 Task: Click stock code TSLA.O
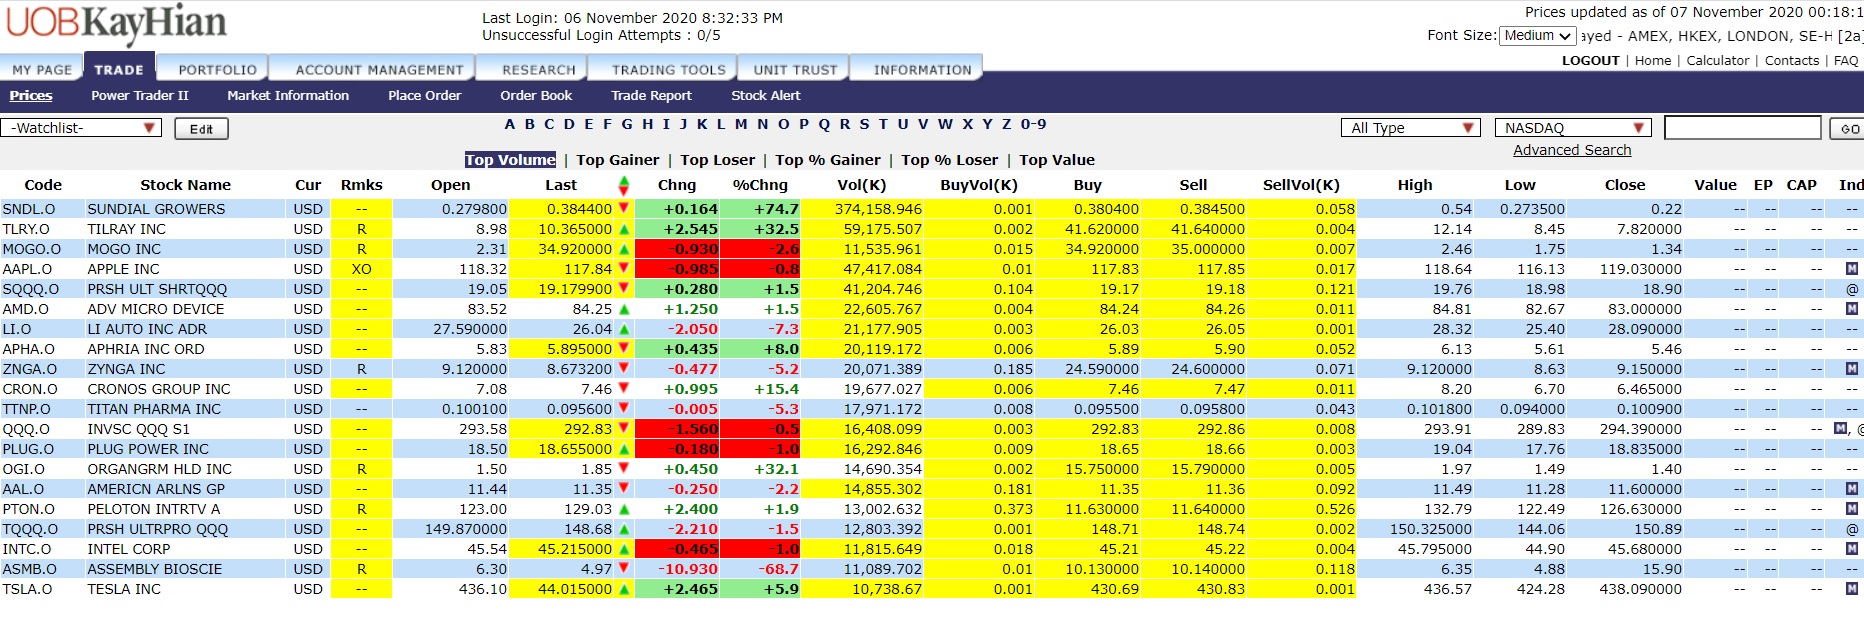[27, 589]
